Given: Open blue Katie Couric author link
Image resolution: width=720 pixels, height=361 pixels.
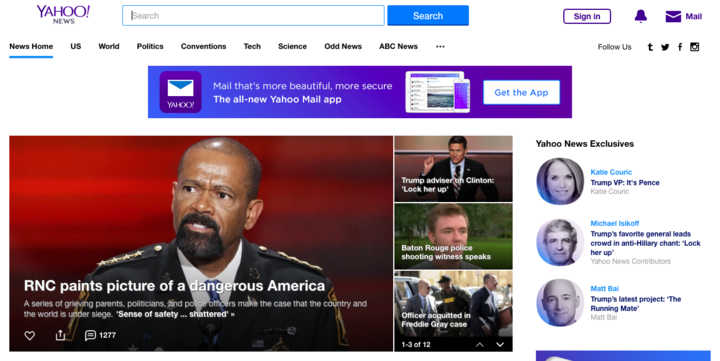Looking at the screenshot, I should [611, 172].
